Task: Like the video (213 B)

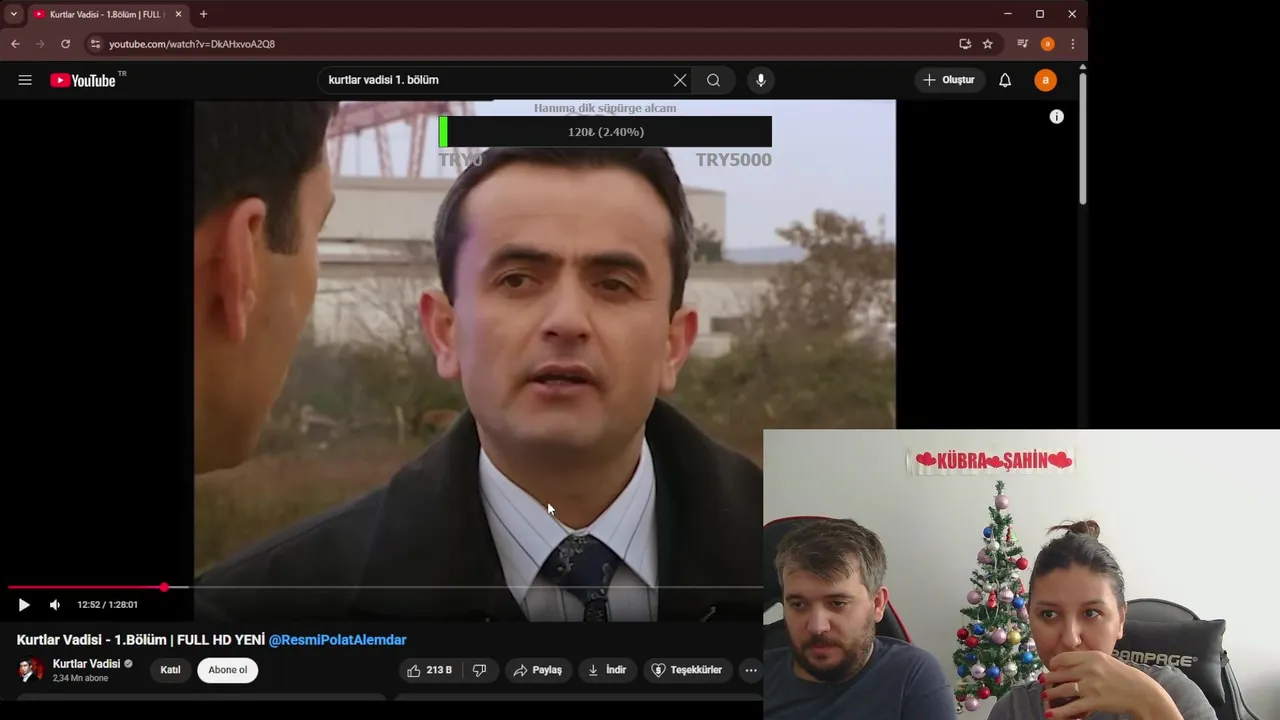Action: coord(429,670)
